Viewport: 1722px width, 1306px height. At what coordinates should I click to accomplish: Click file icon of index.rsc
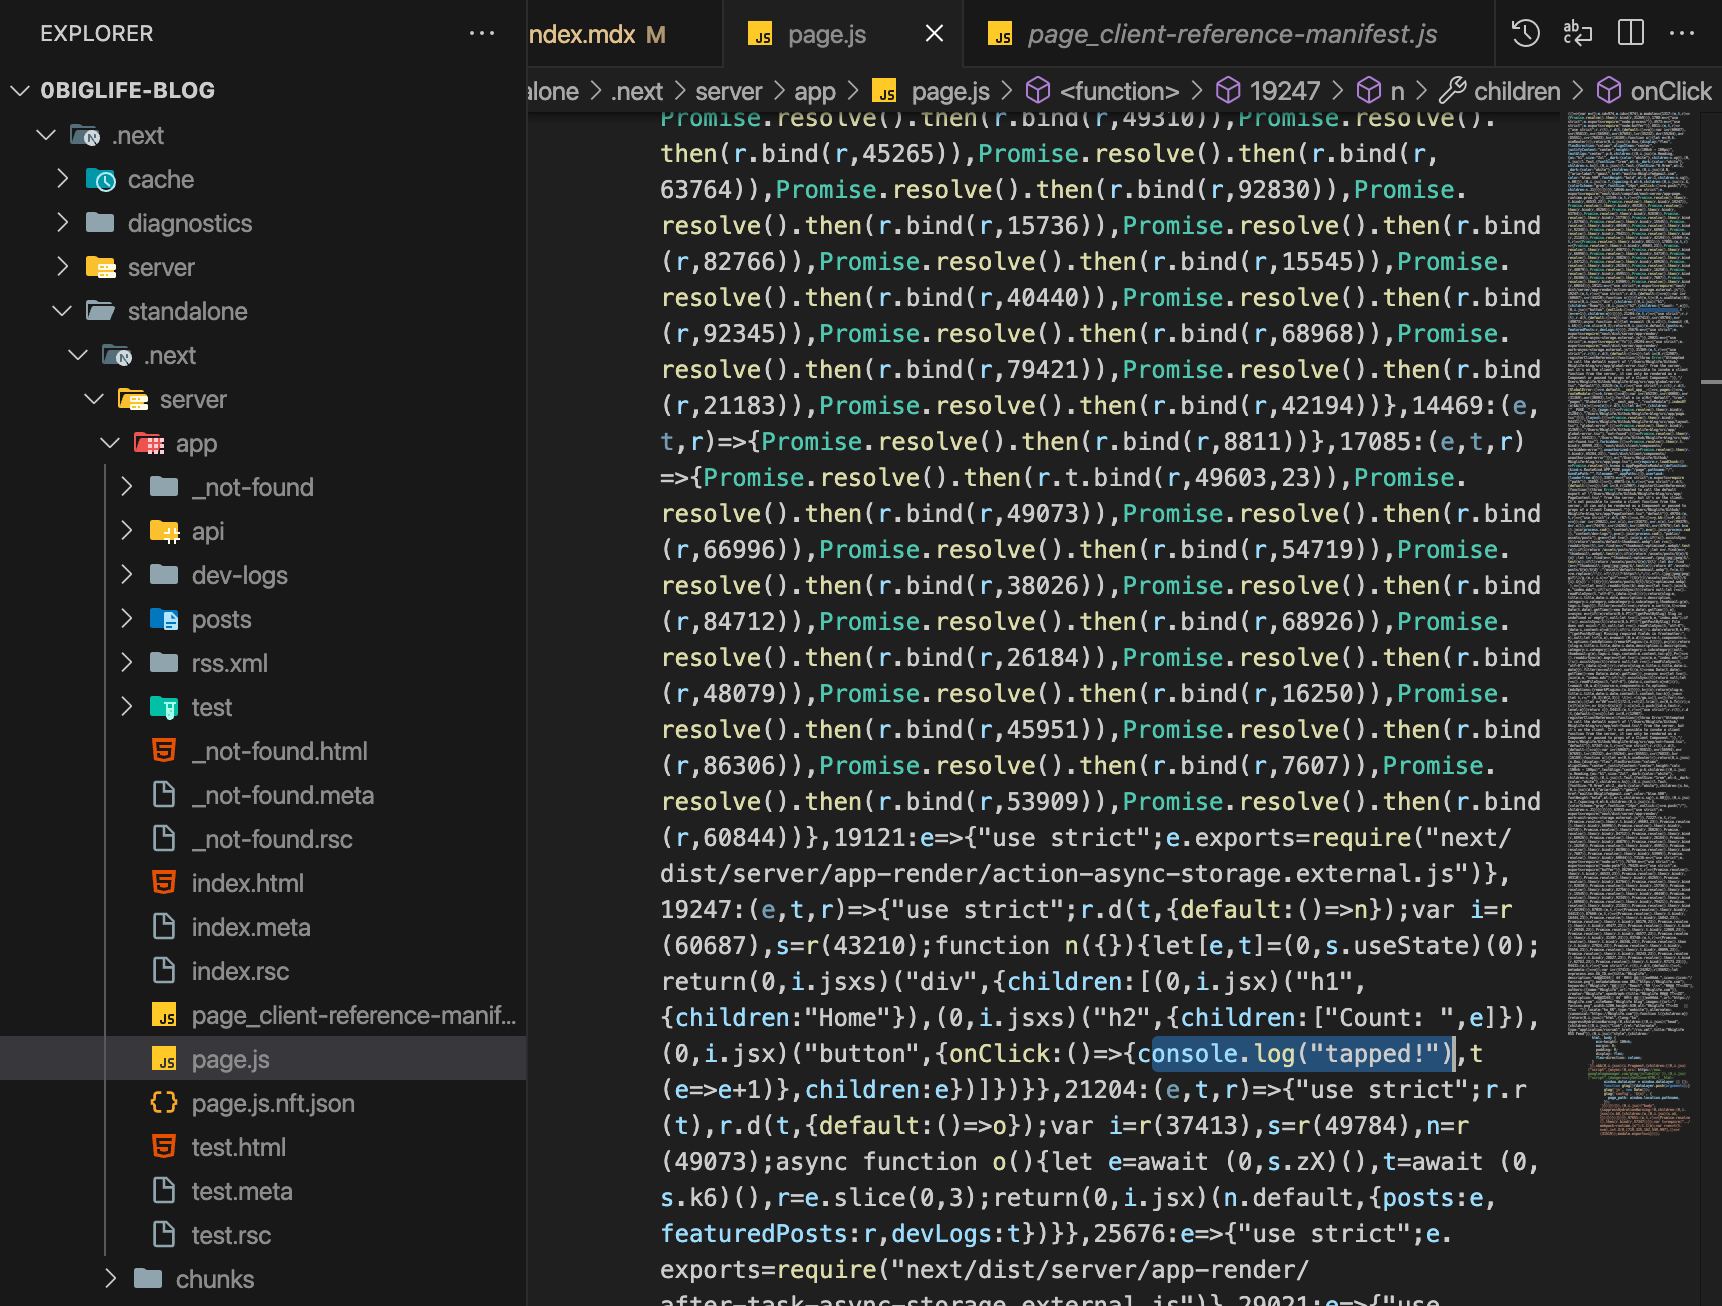point(164,970)
